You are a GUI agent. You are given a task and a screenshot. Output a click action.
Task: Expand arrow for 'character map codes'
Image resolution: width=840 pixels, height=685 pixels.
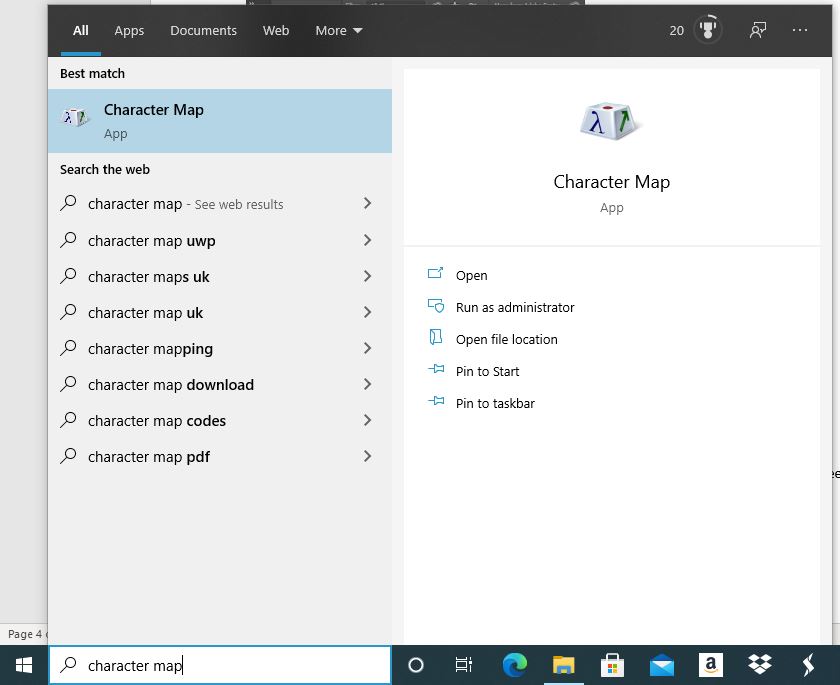pos(368,420)
